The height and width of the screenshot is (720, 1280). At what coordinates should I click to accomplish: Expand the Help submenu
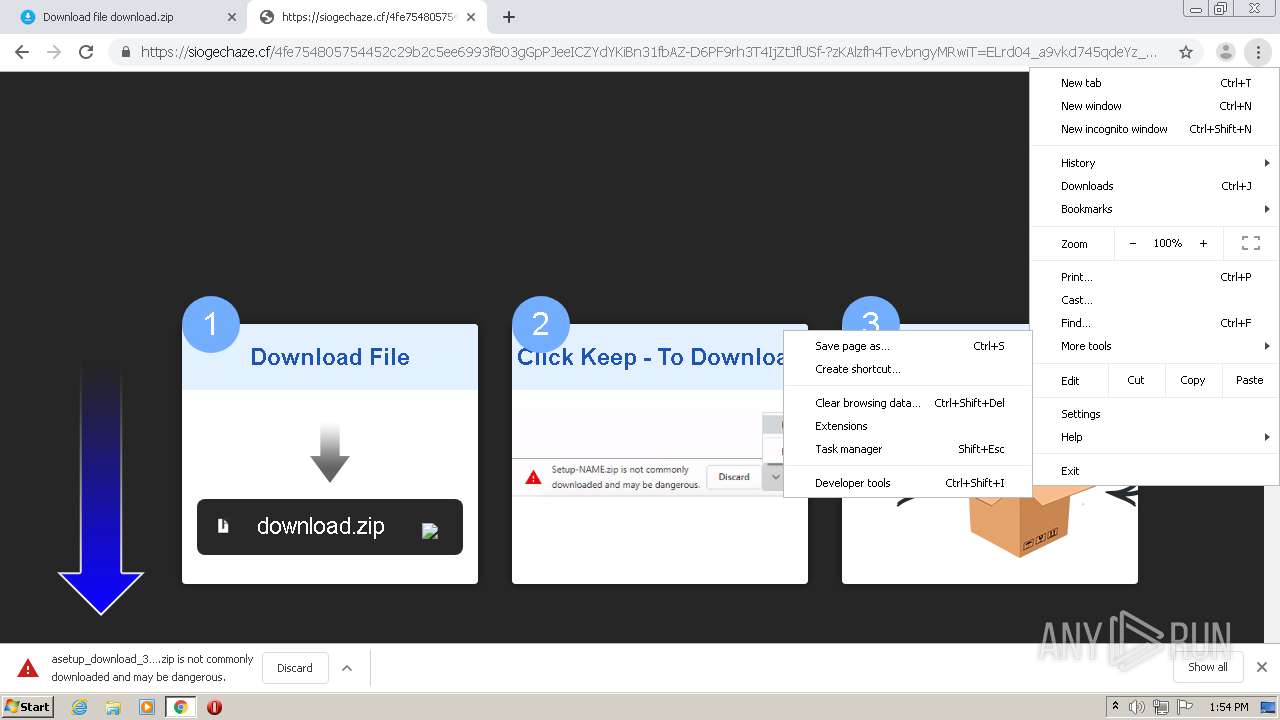click(1154, 437)
